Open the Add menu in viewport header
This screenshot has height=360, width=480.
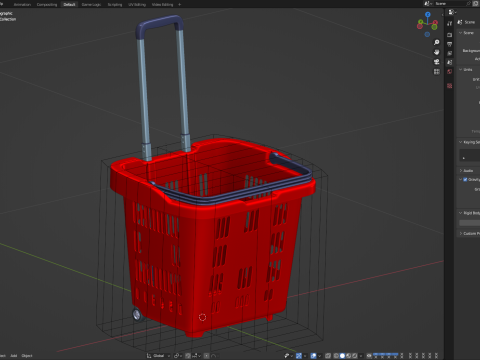pos(14,356)
